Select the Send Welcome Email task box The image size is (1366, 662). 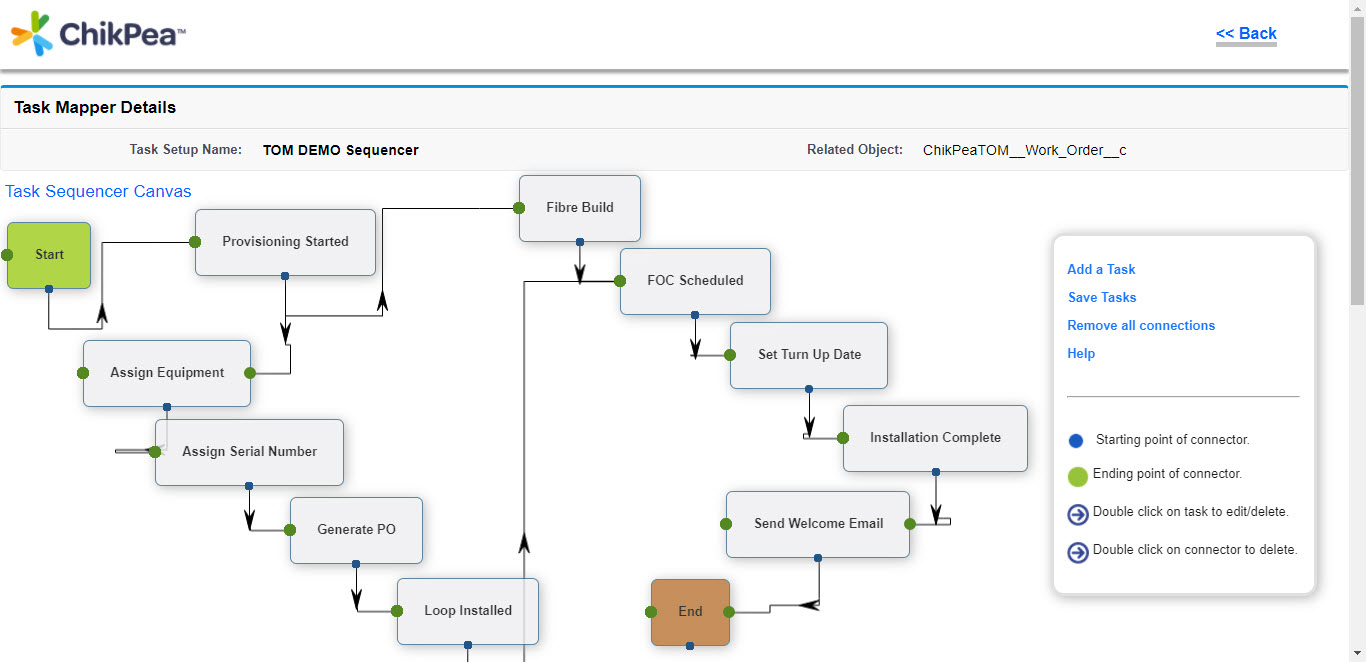[x=817, y=523]
